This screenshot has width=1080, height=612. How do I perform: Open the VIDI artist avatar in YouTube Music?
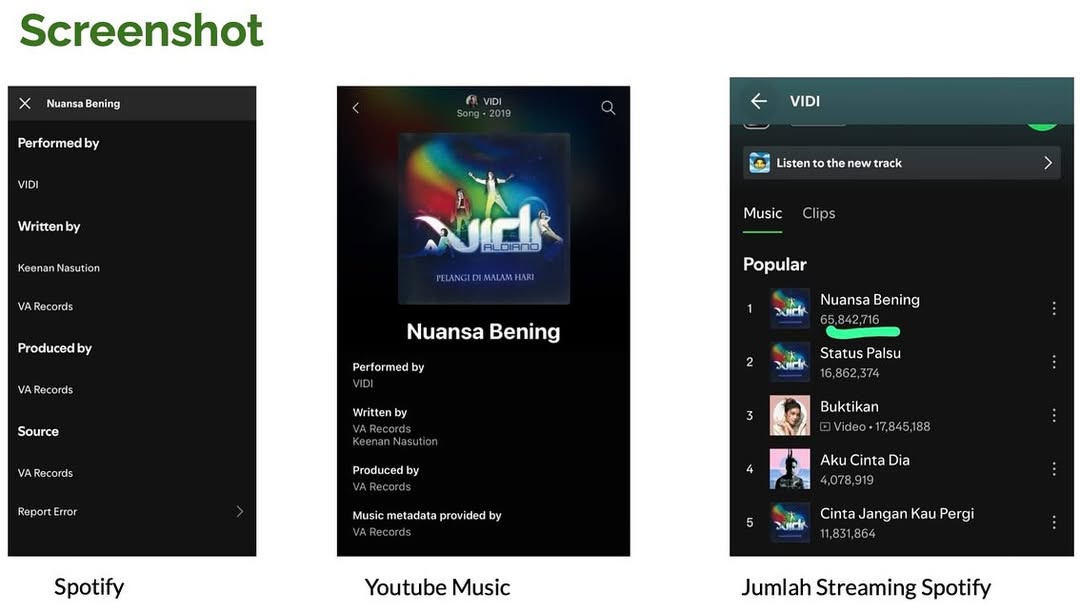(x=472, y=101)
